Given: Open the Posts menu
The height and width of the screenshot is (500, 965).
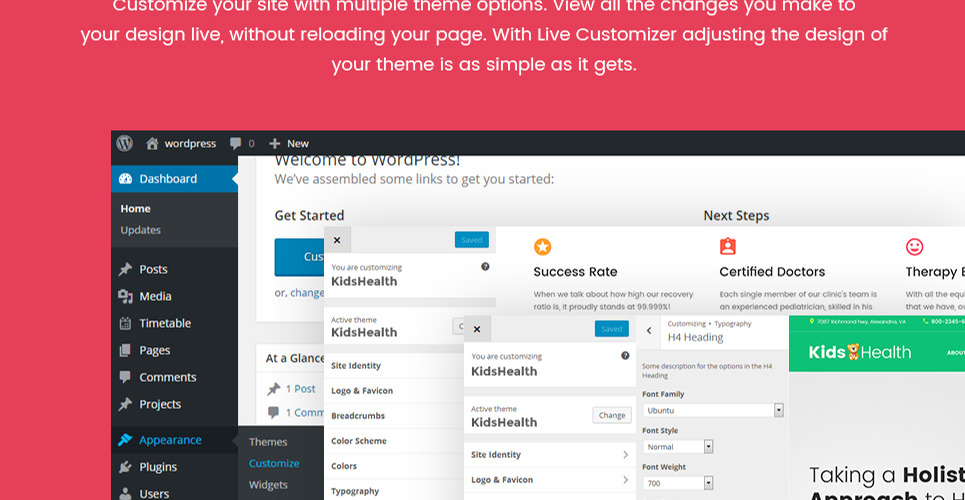Looking at the screenshot, I should point(174,269).
